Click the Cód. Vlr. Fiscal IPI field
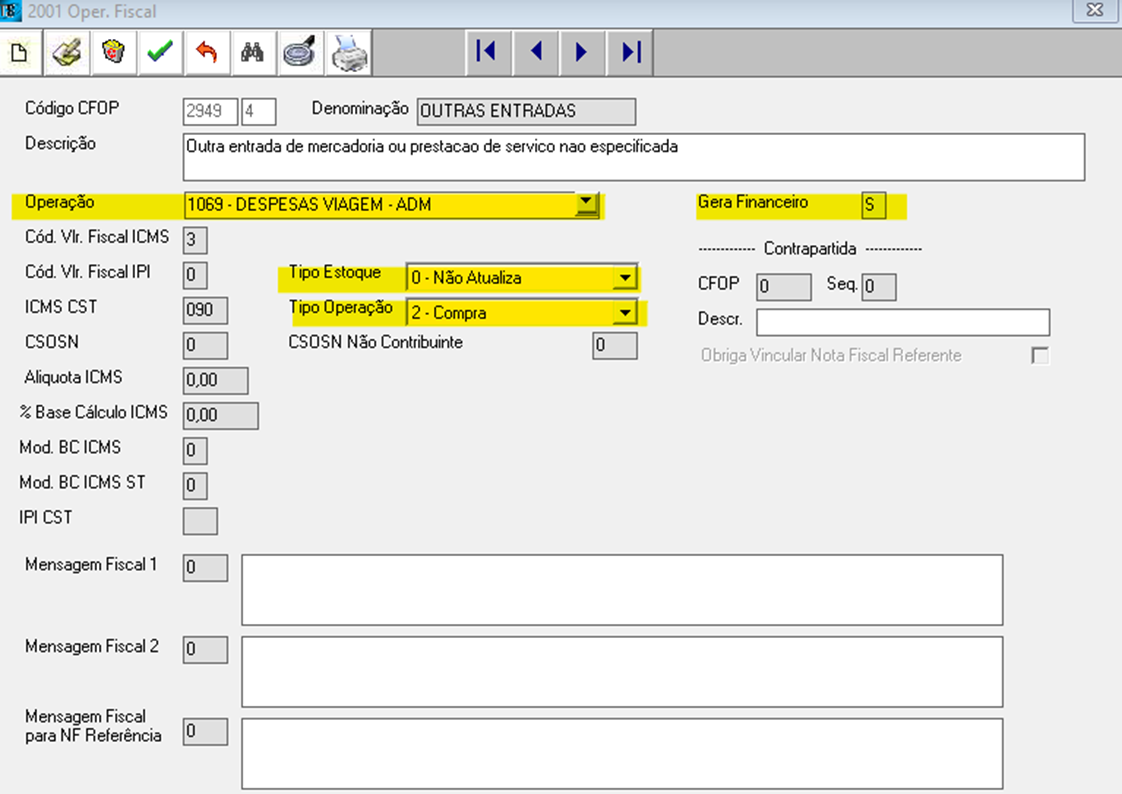 pos(195,275)
